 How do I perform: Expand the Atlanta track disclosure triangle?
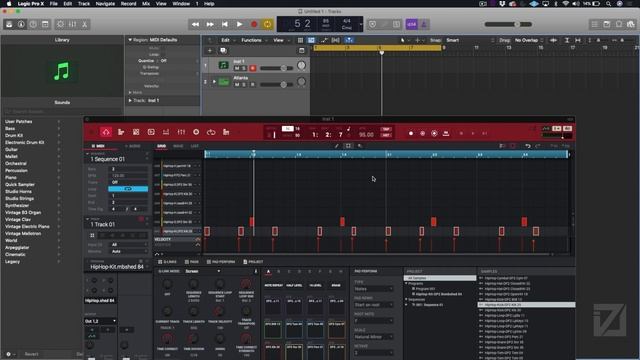pyautogui.click(x=214, y=82)
